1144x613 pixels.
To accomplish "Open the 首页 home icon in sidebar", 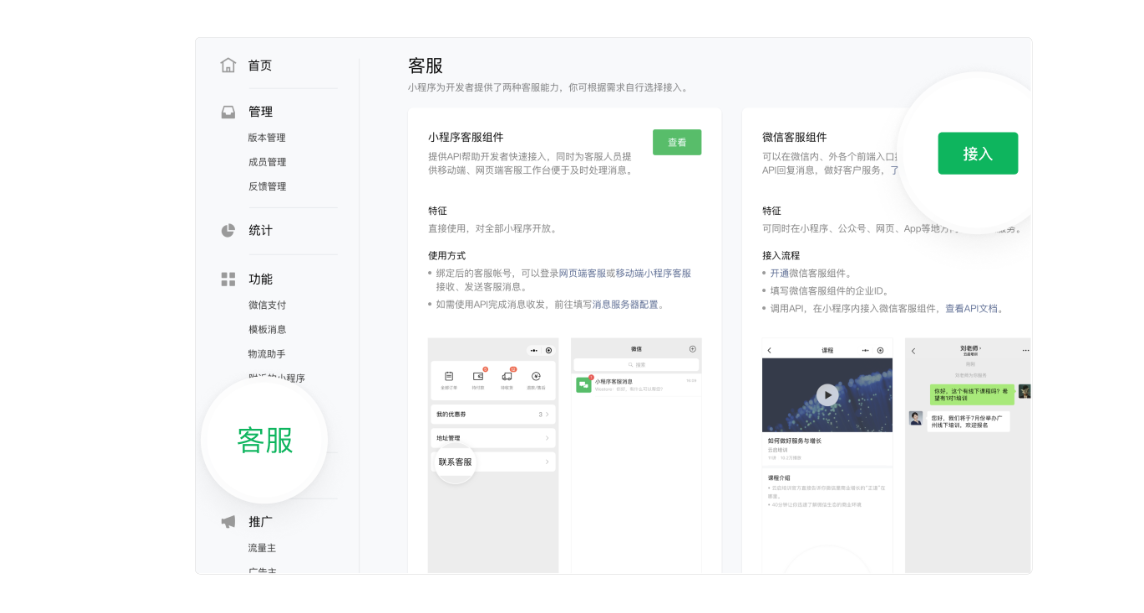I will (228, 65).
